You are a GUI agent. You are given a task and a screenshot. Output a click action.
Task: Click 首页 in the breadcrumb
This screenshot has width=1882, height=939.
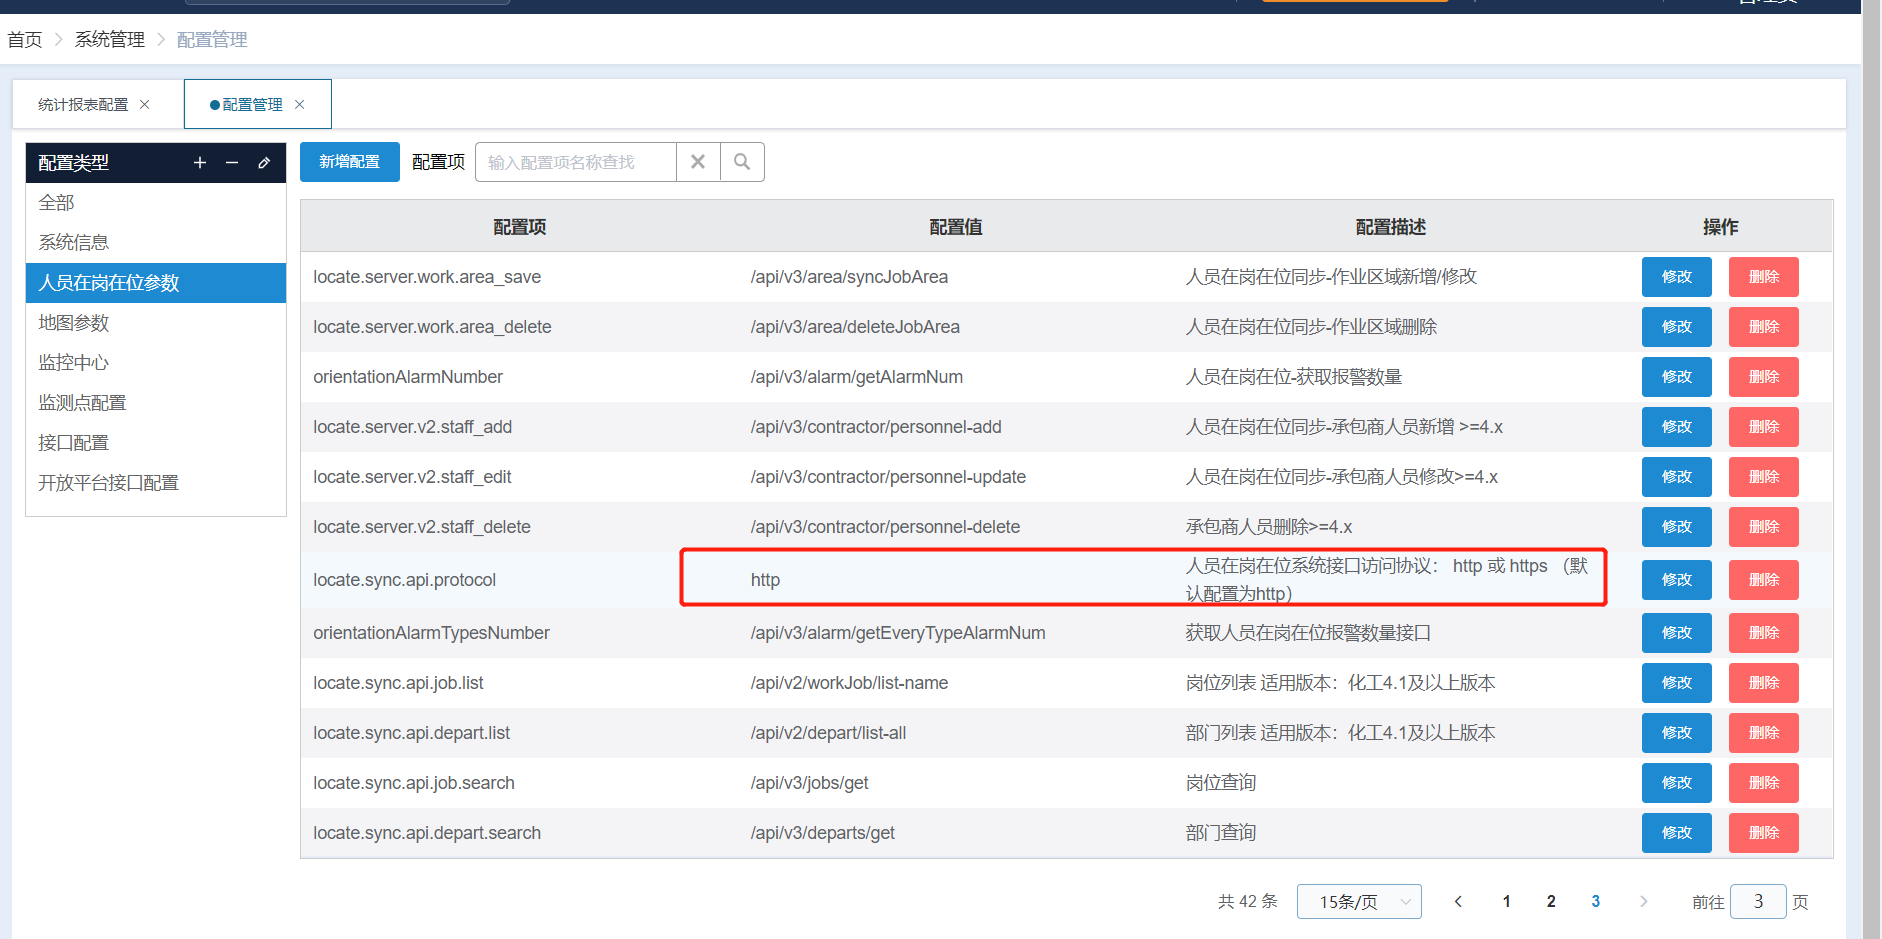[x=25, y=40]
